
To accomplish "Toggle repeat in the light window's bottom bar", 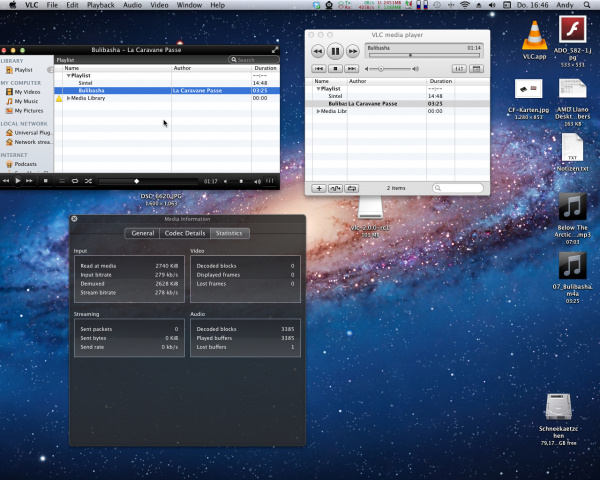I will pyautogui.click(x=352, y=188).
